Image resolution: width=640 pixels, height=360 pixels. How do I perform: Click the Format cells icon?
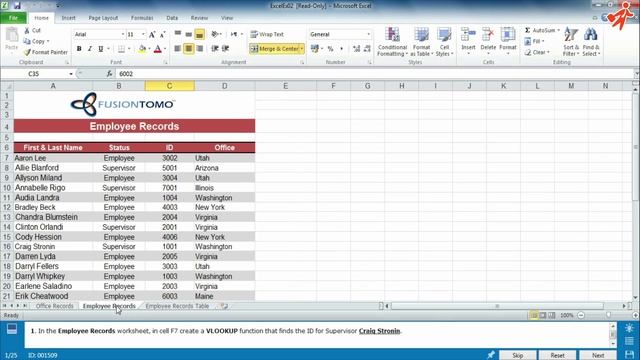coord(508,35)
